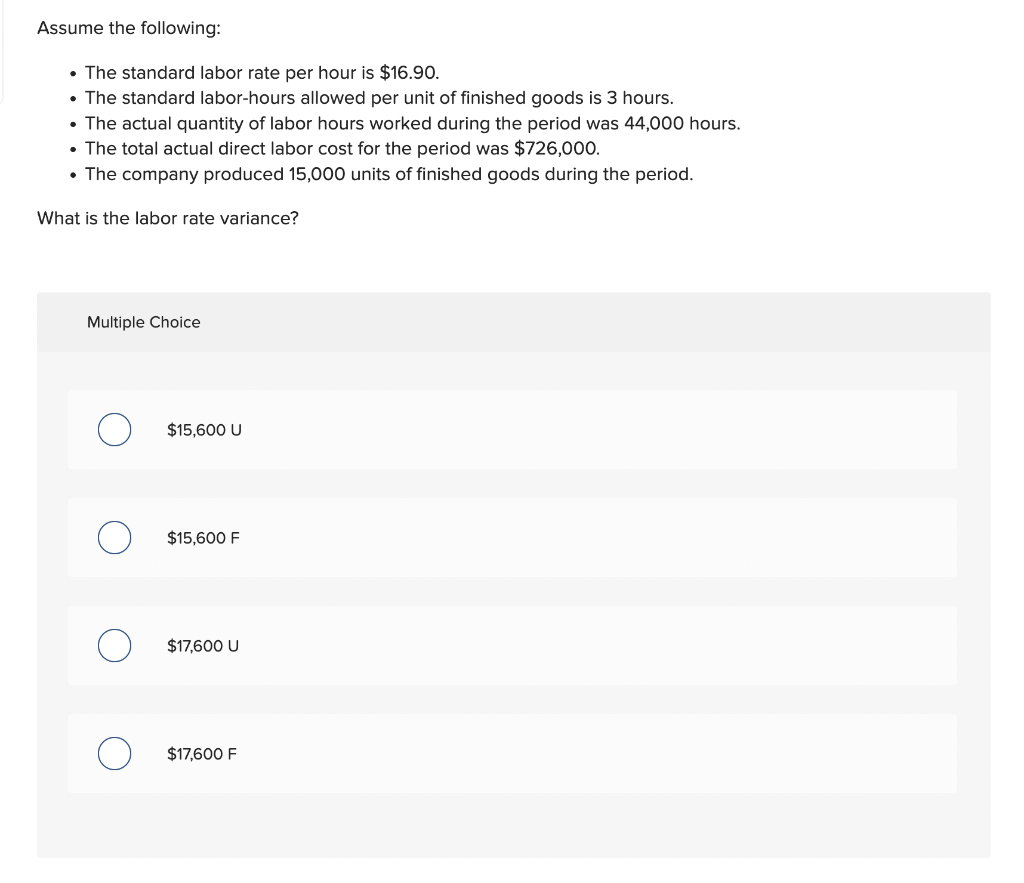Select the radio button for $17,600 F
This screenshot has width=1024, height=883.
(x=114, y=753)
